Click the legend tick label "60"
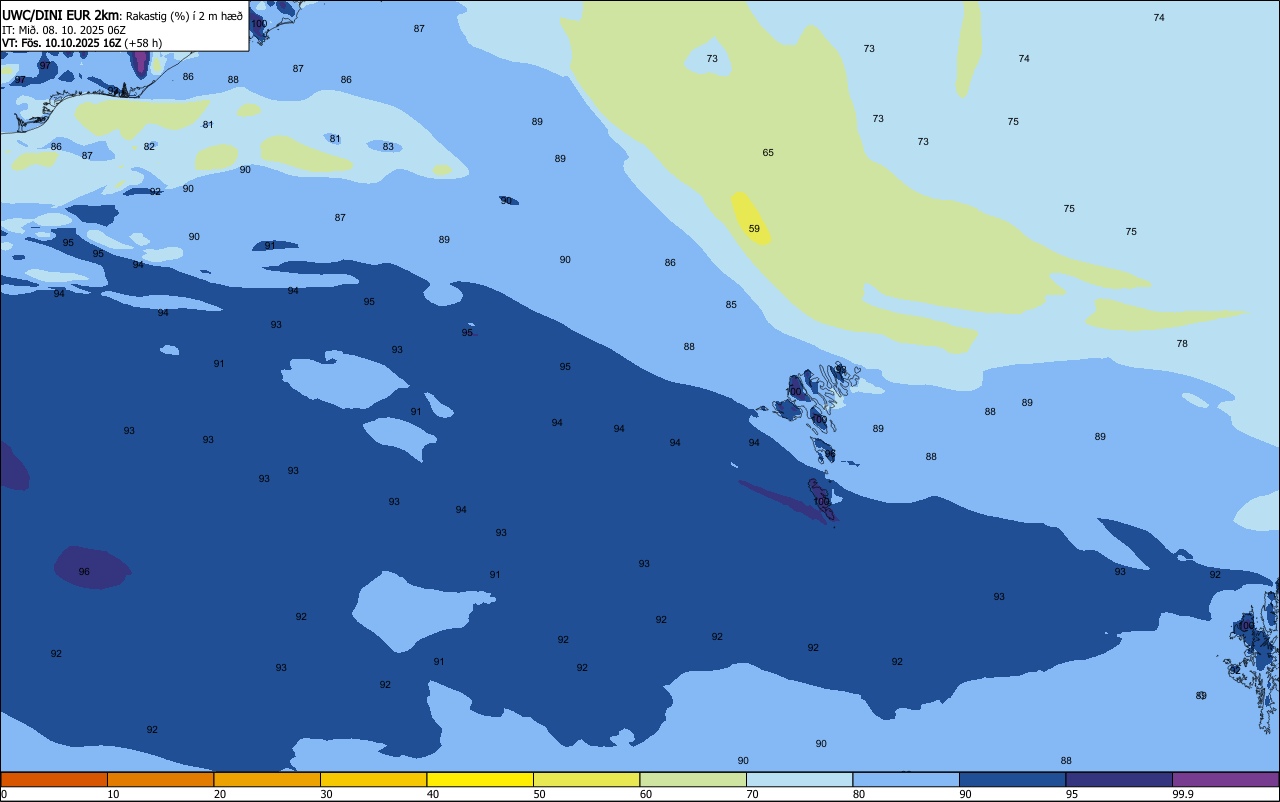1280x802 pixels. [x=646, y=794]
